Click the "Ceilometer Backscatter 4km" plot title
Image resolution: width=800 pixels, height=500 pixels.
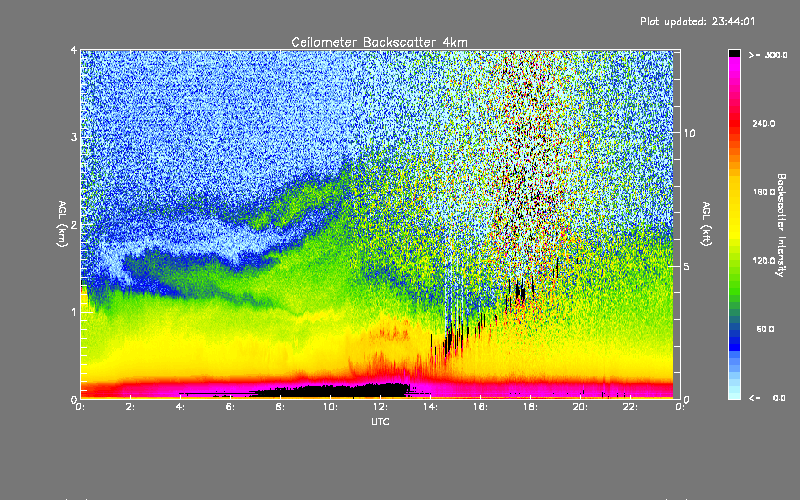[379, 42]
